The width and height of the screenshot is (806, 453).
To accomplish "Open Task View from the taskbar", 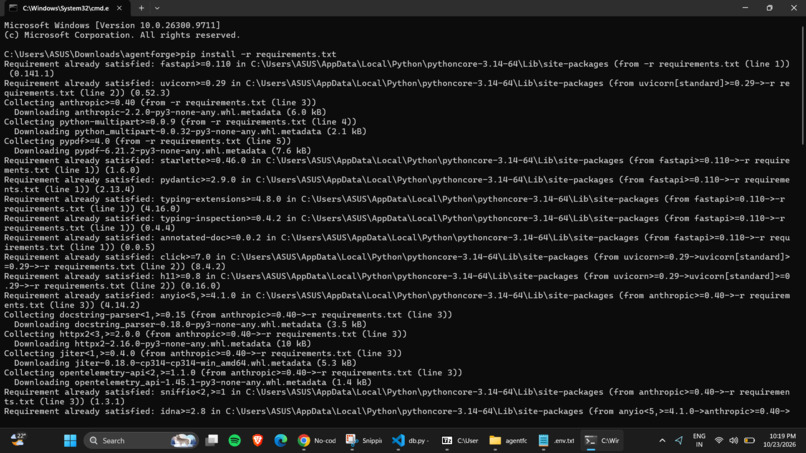I will [212, 441].
